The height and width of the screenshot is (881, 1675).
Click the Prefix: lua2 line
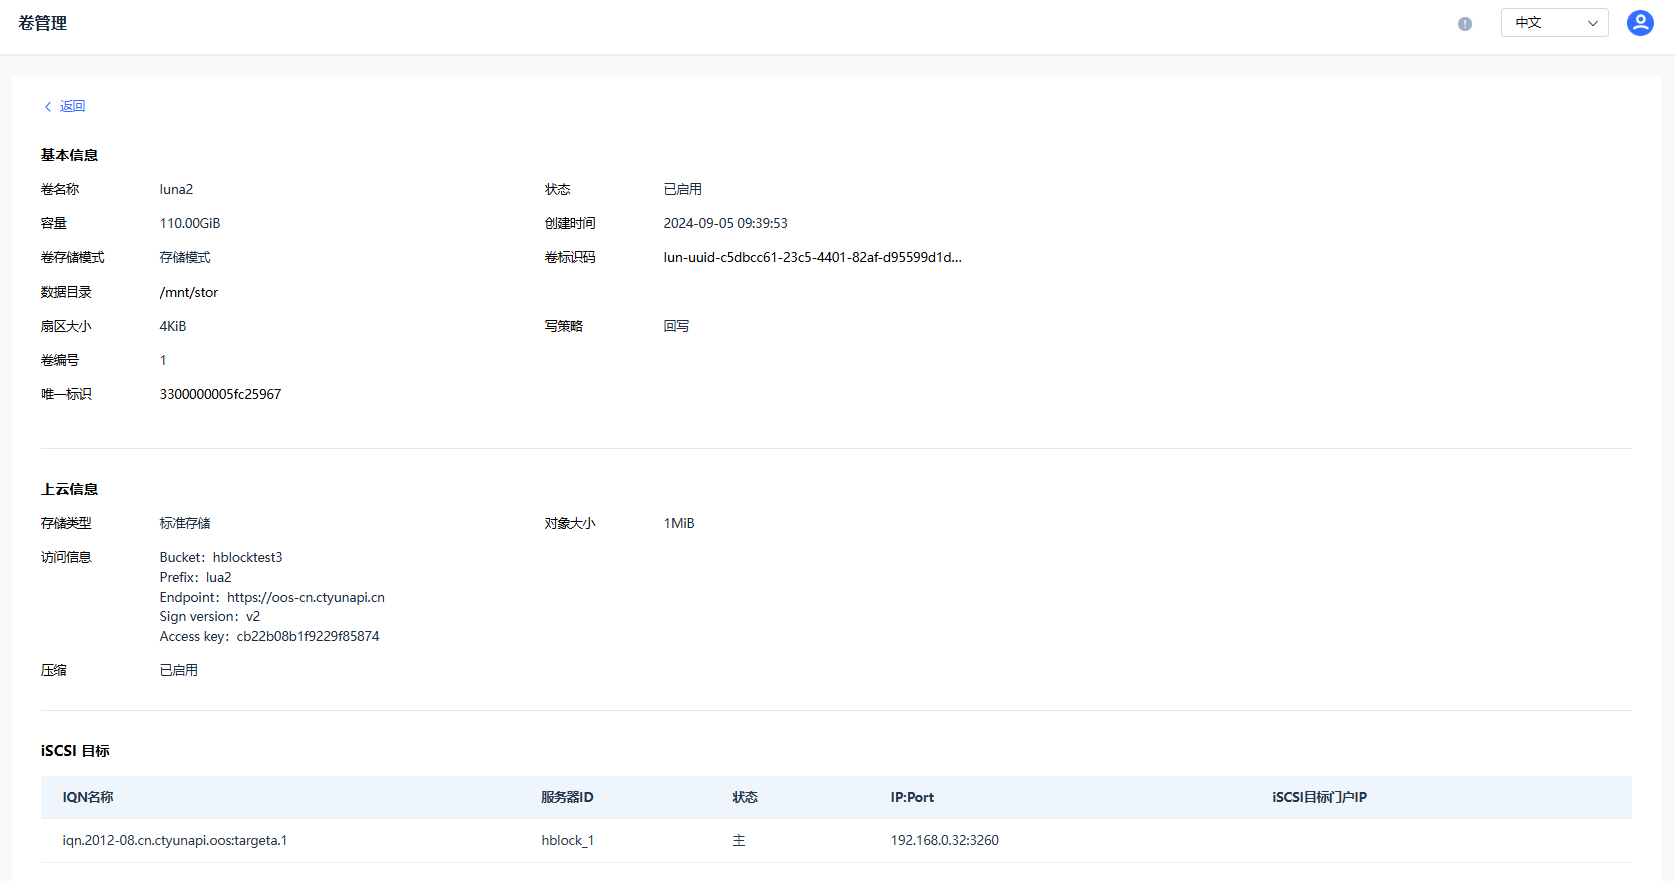tap(196, 577)
